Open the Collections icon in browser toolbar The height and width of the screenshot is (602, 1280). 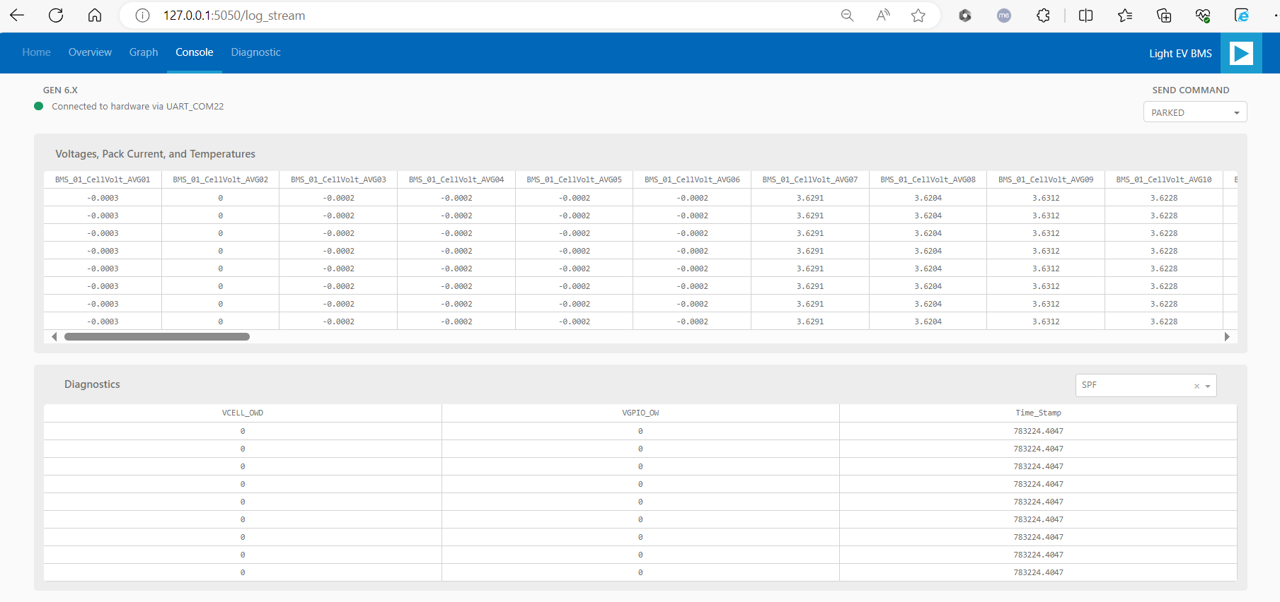click(x=1163, y=15)
